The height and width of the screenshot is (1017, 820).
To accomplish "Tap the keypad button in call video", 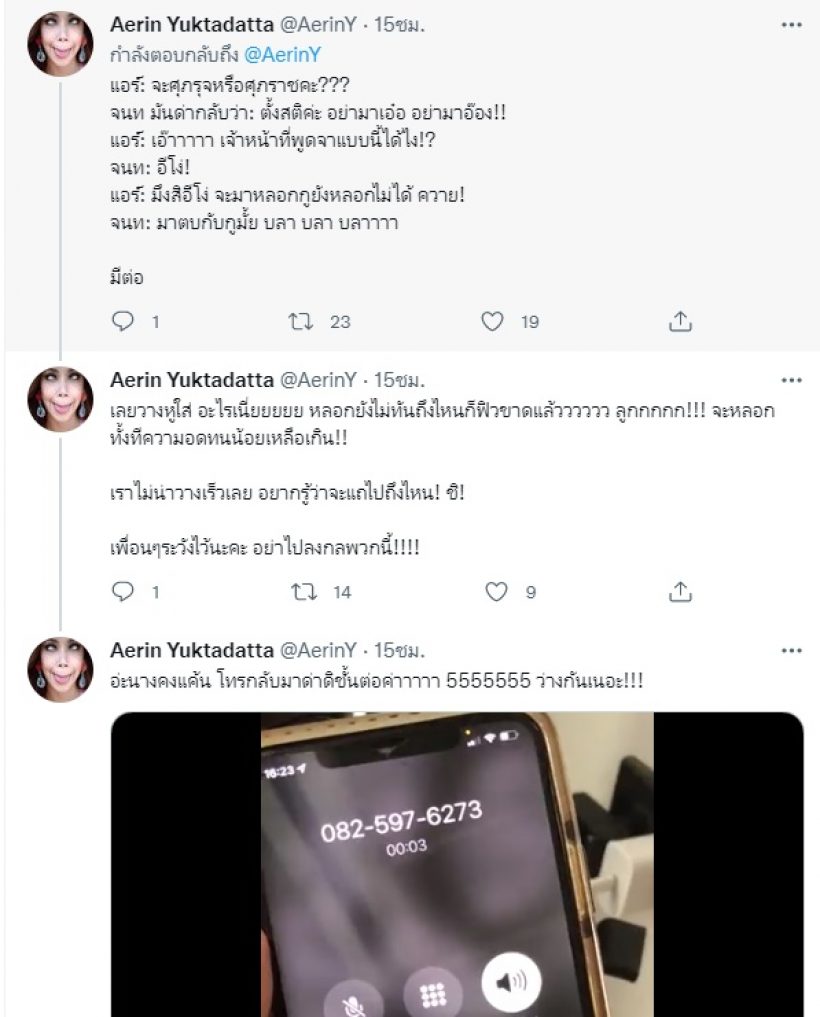I will coord(432,995).
